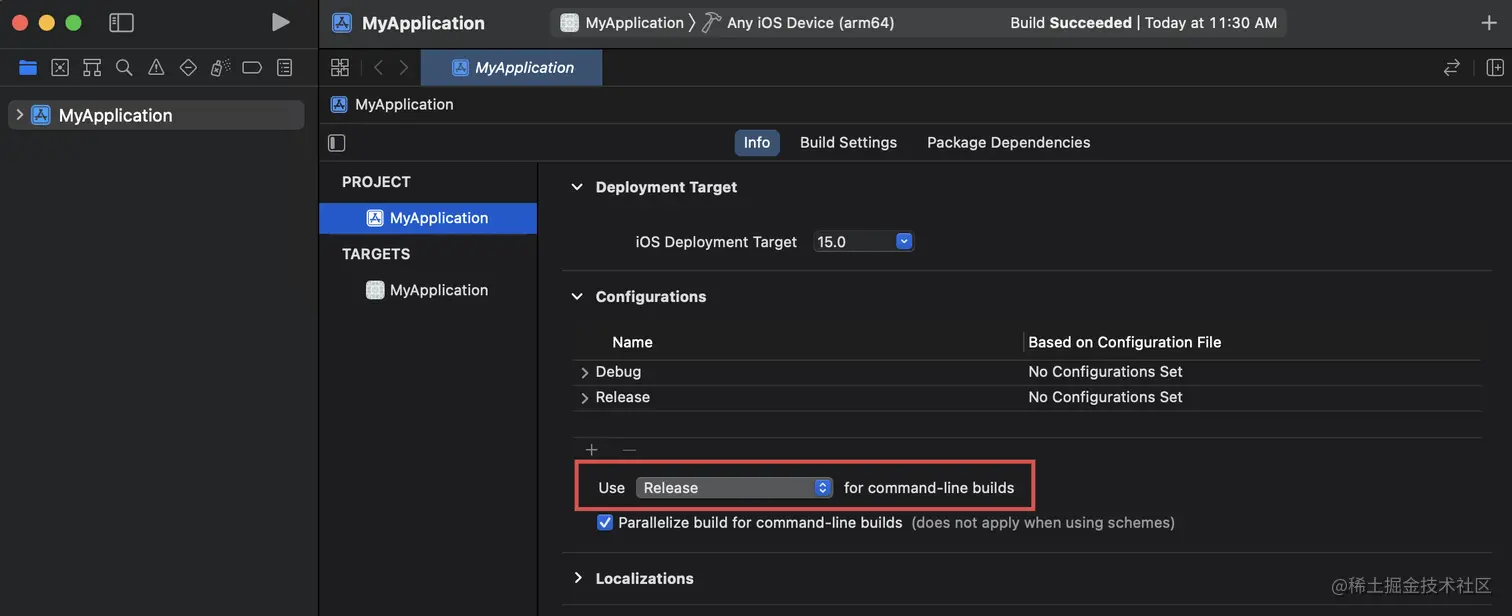
Task: Collapse the Configurations section
Action: [x=577, y=296]
